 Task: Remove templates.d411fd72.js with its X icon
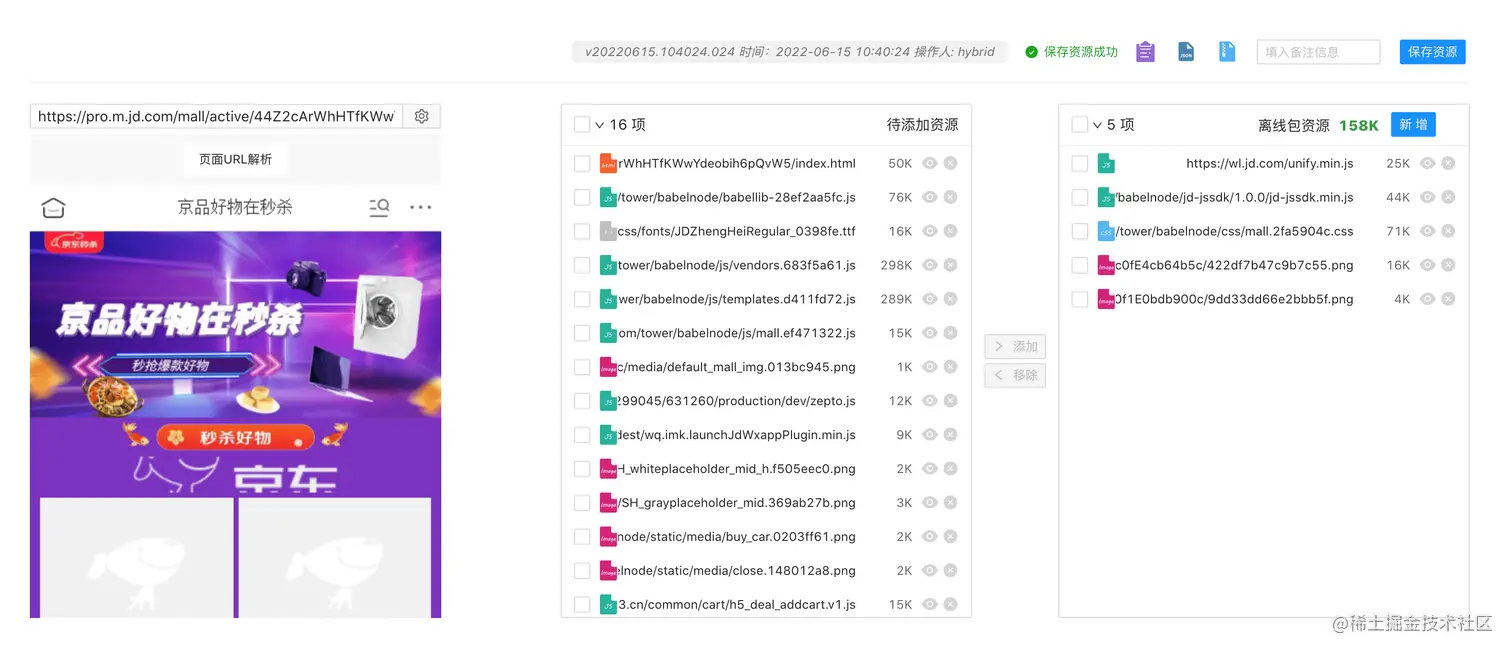pos(950,299)
